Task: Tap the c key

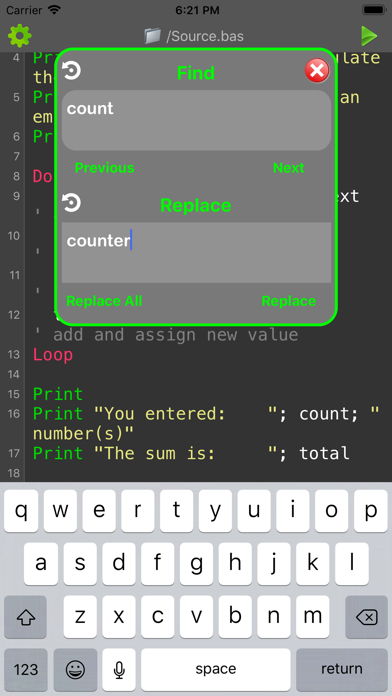Action: 157,617
